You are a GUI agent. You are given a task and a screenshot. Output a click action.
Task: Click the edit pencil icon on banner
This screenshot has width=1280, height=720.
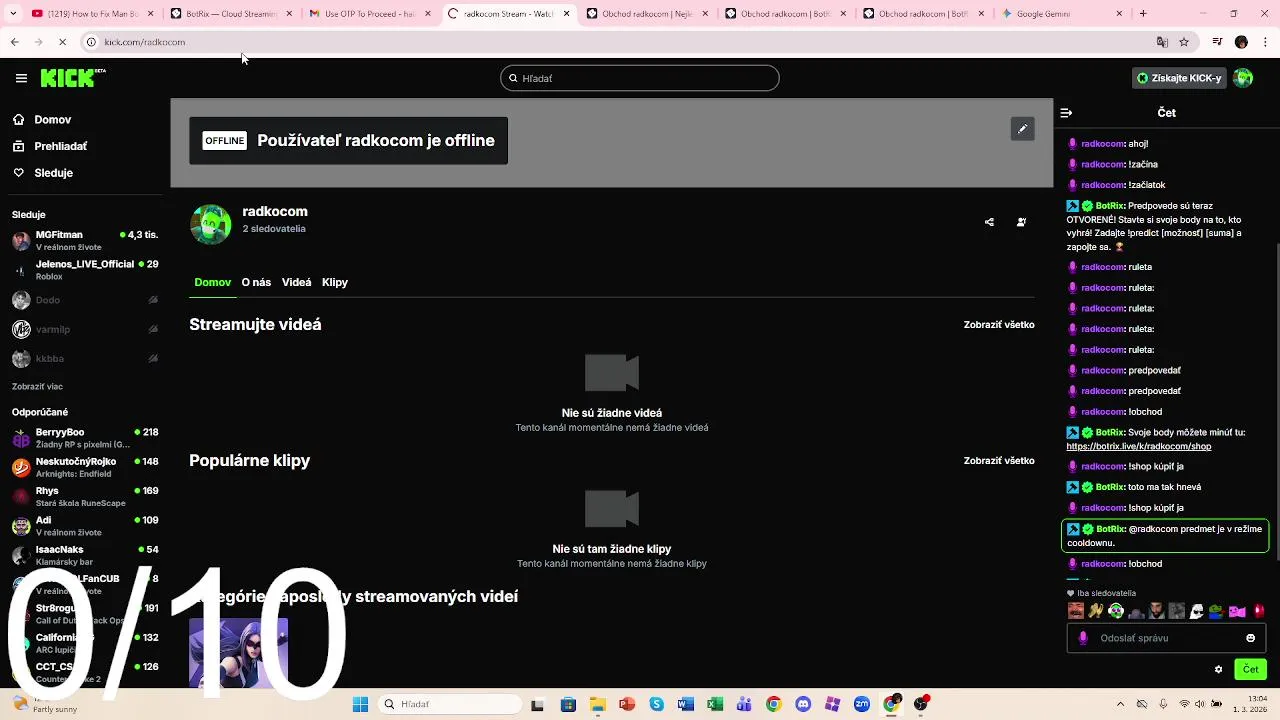click(x=1022, y=129)
